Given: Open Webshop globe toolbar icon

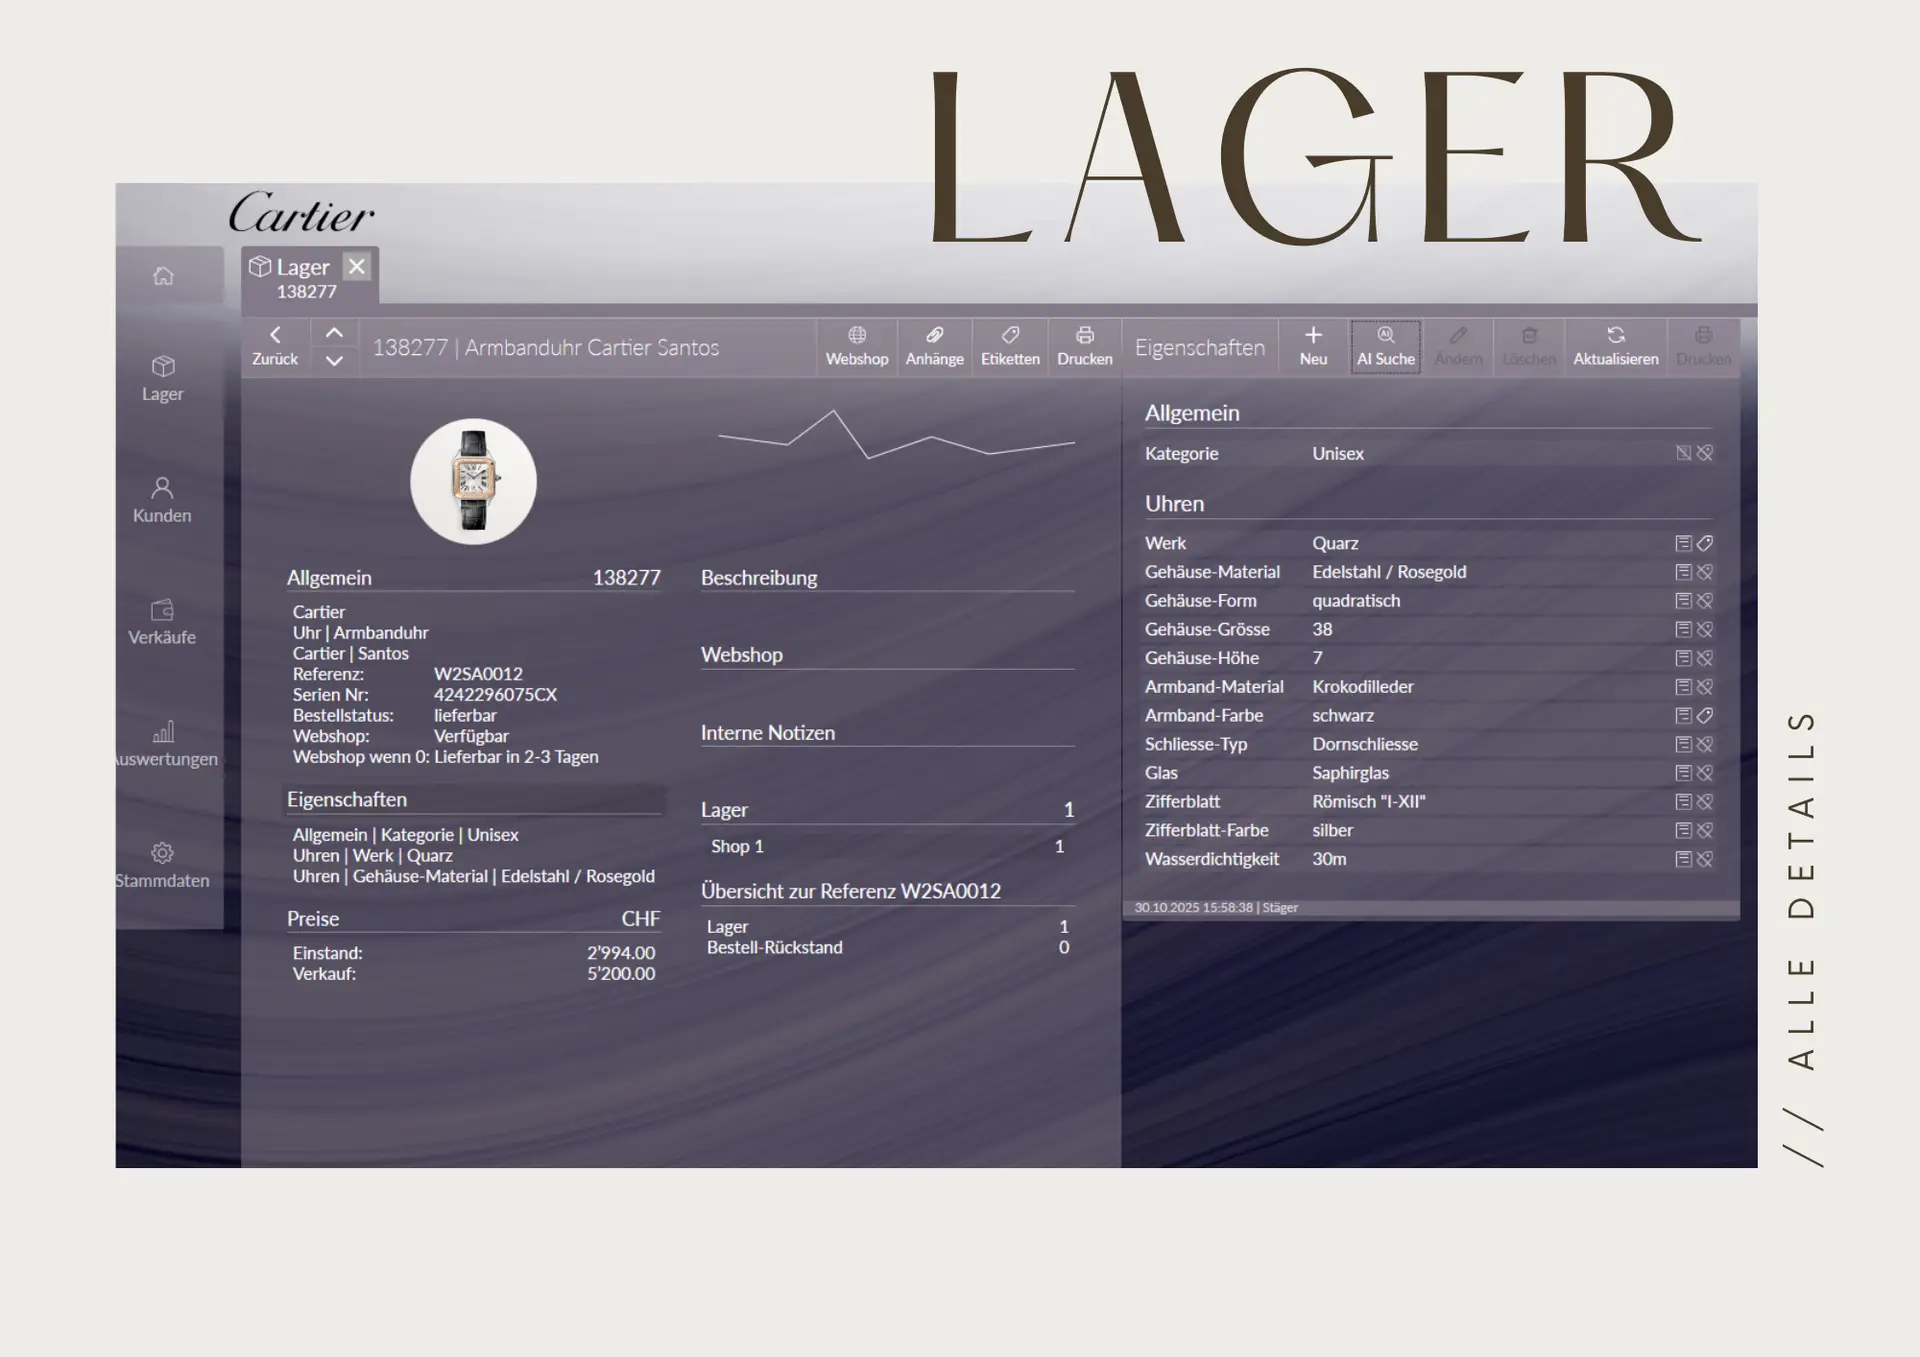Looking at the screenshot, I should 857,346.
